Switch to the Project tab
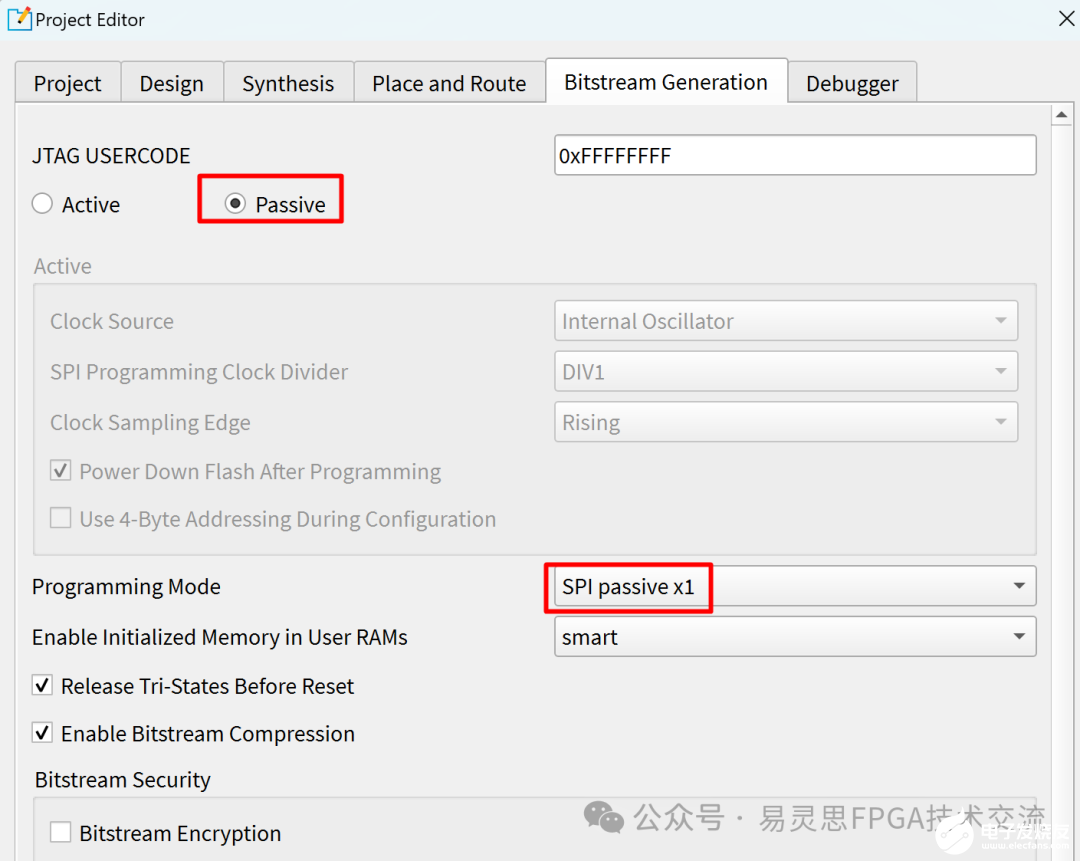This screenshot has height=861, width=1080. coord(68,84)
